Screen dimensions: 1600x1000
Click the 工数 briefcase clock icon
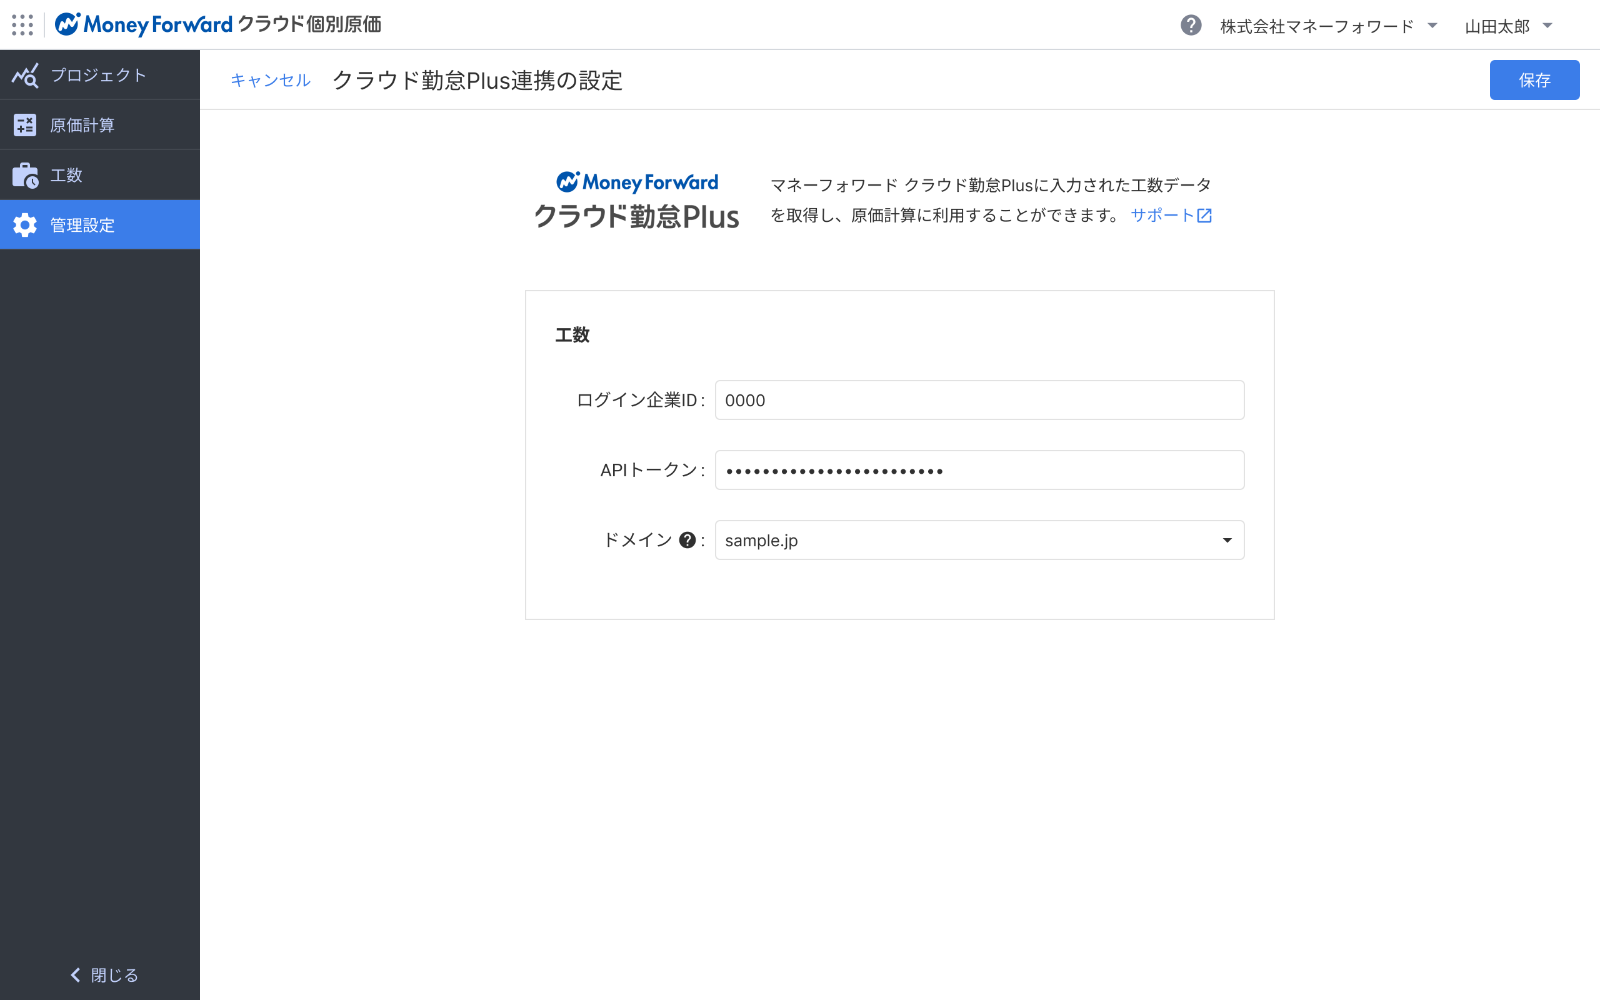click(x=25, y=175)
